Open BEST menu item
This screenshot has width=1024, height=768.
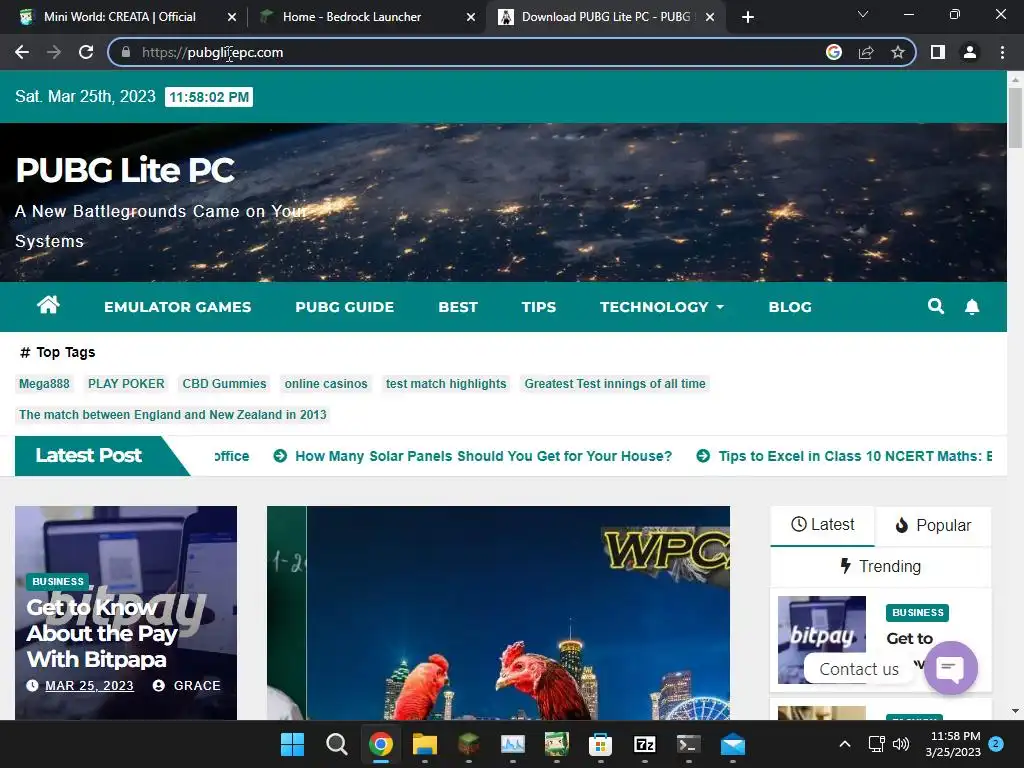[x=458, y=307]
